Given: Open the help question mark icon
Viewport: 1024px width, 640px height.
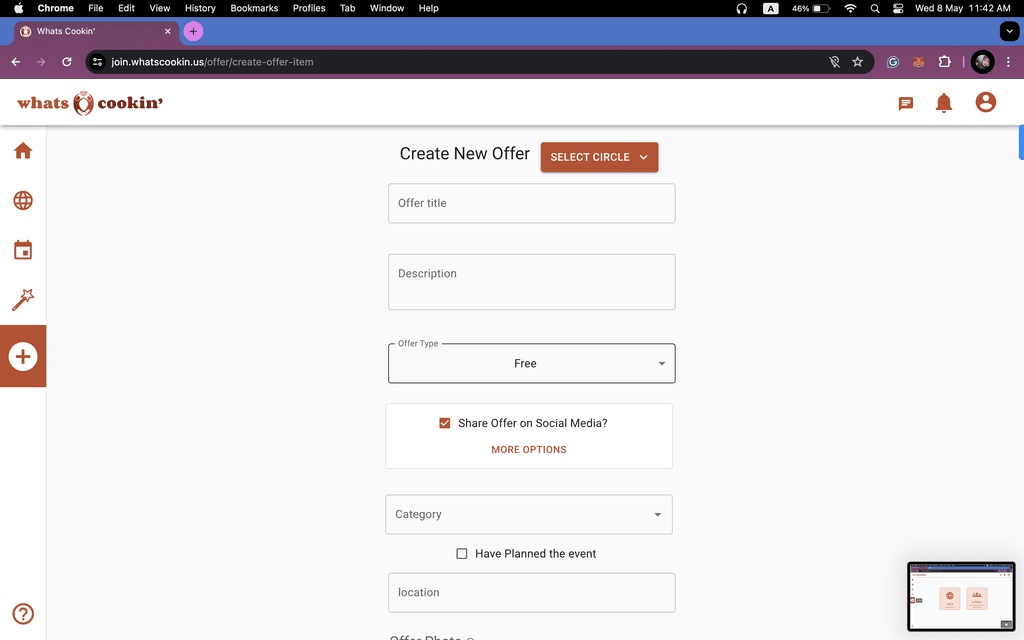Looking at the screenshot, I should tap(23, 614).
